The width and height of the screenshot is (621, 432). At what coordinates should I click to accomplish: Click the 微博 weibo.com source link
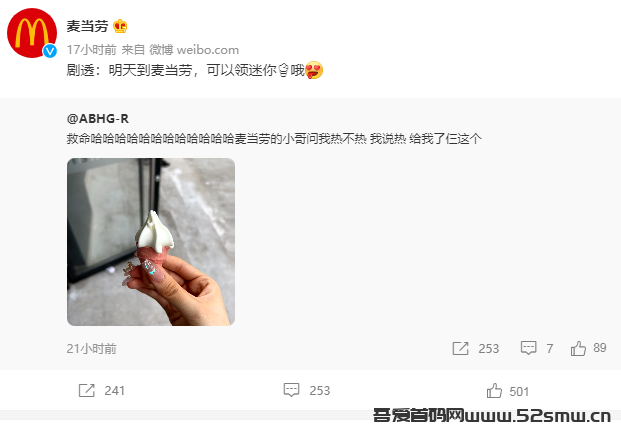194,50
